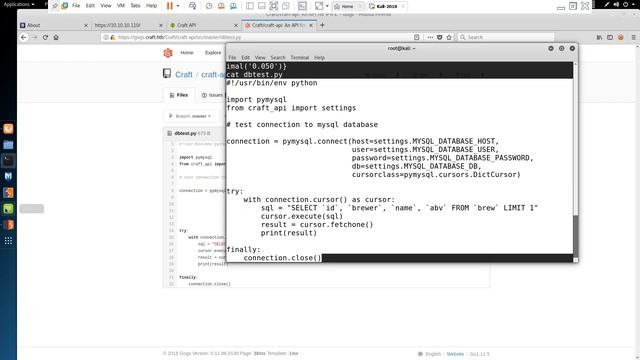Show all applications grid in the dock
This screenshot has width=640, height=360.
(8, 241)
